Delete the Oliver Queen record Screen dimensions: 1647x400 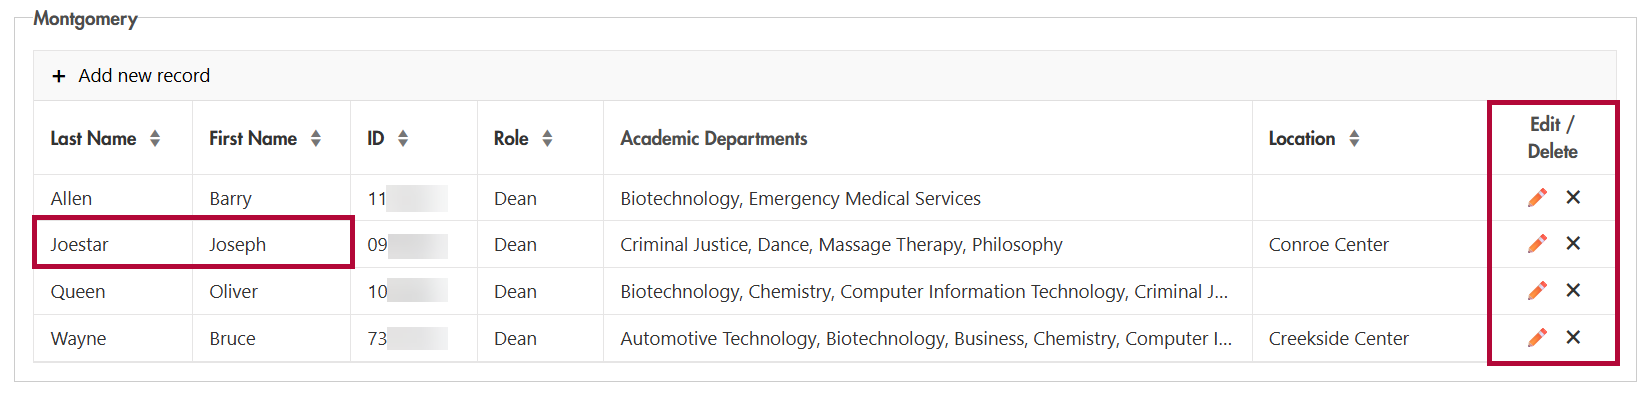coord(1573,291)
